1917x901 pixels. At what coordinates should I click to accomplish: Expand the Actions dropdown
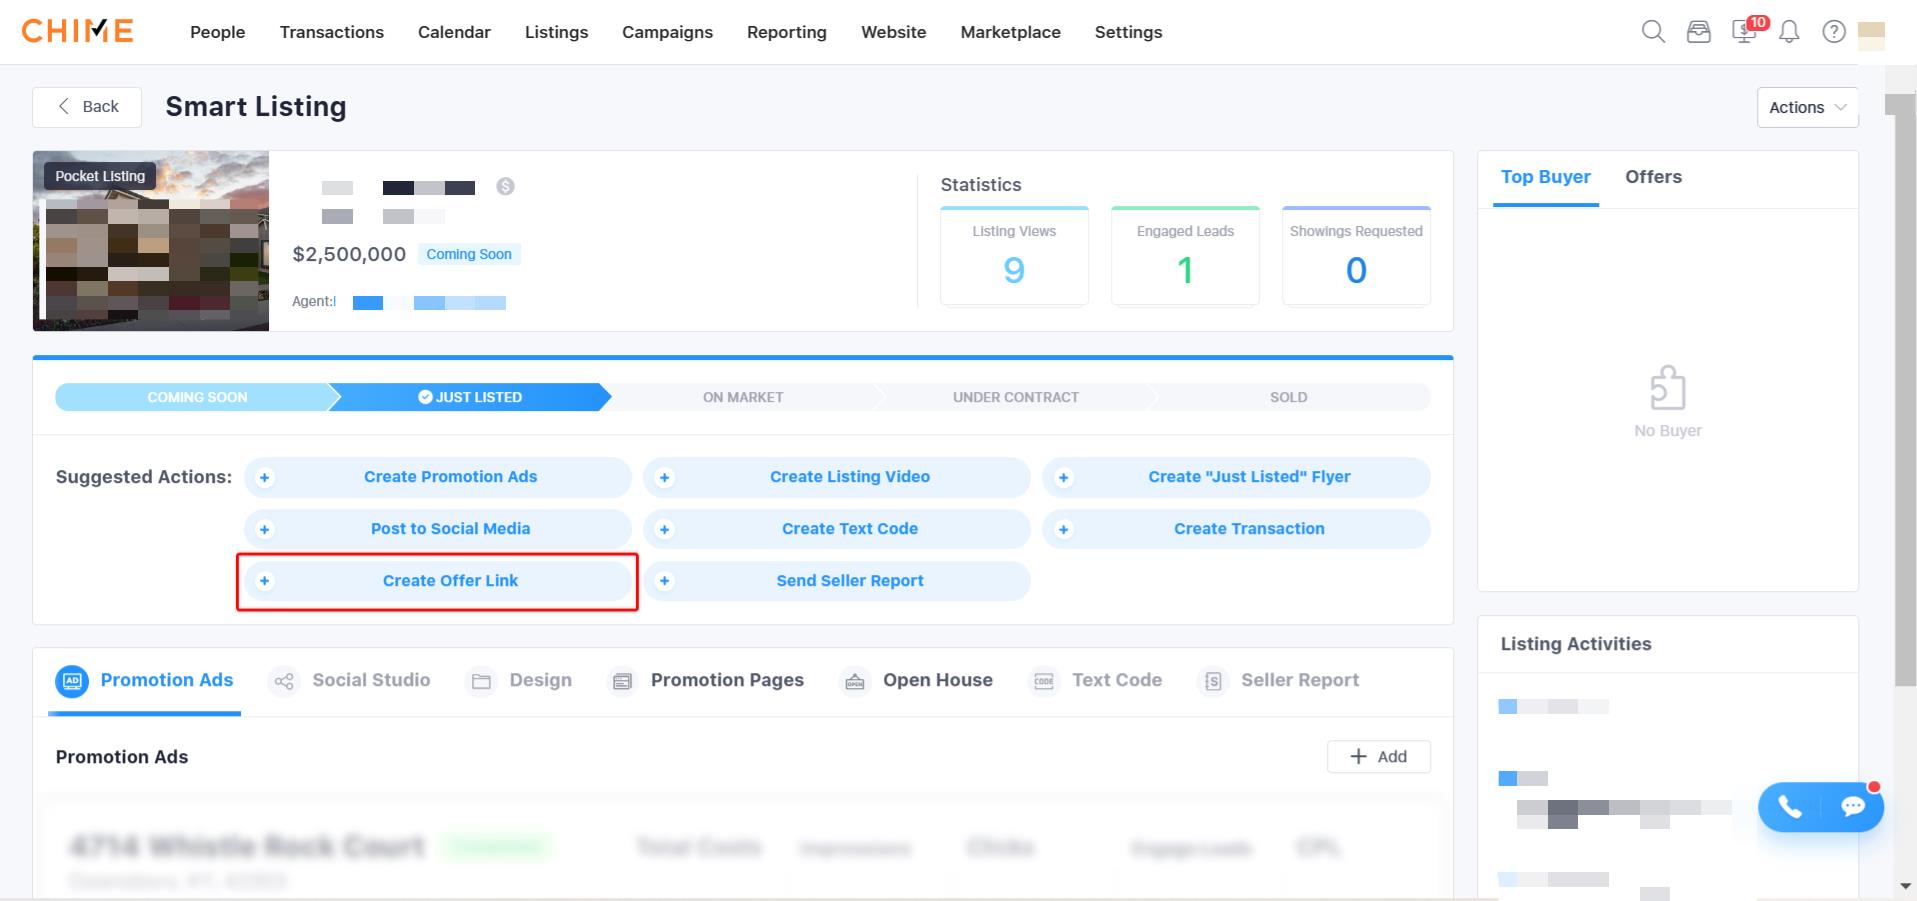[x=1808, y=107]
